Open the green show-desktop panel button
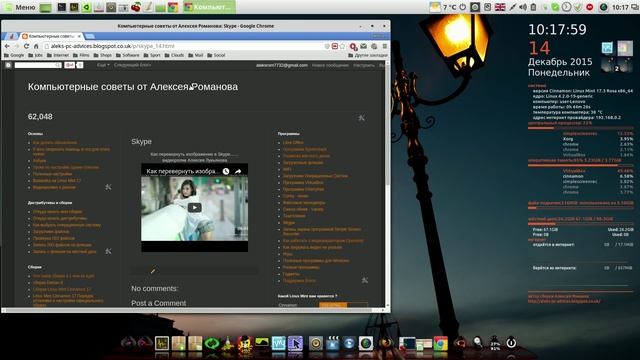Screen dimensions: 640x360 click(45, 7)
